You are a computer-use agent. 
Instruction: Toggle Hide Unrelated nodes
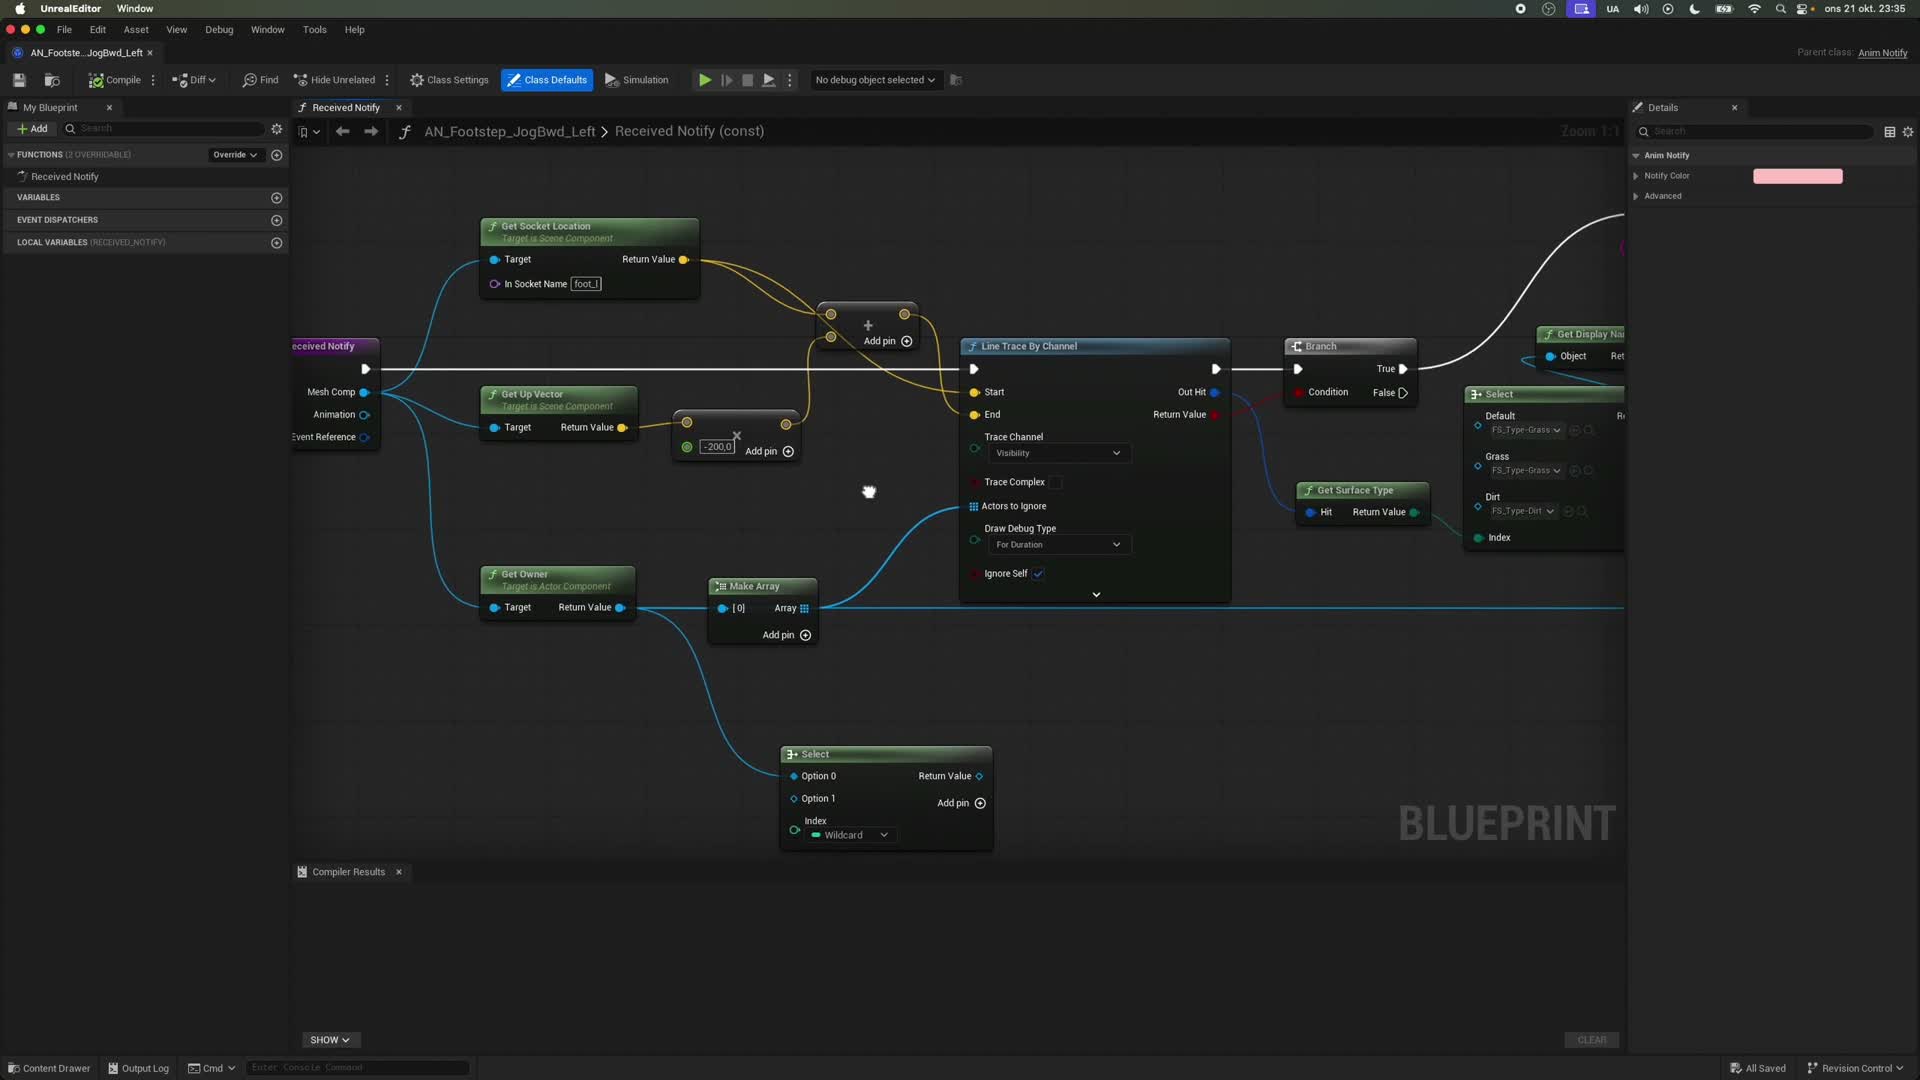pos(334,80)
